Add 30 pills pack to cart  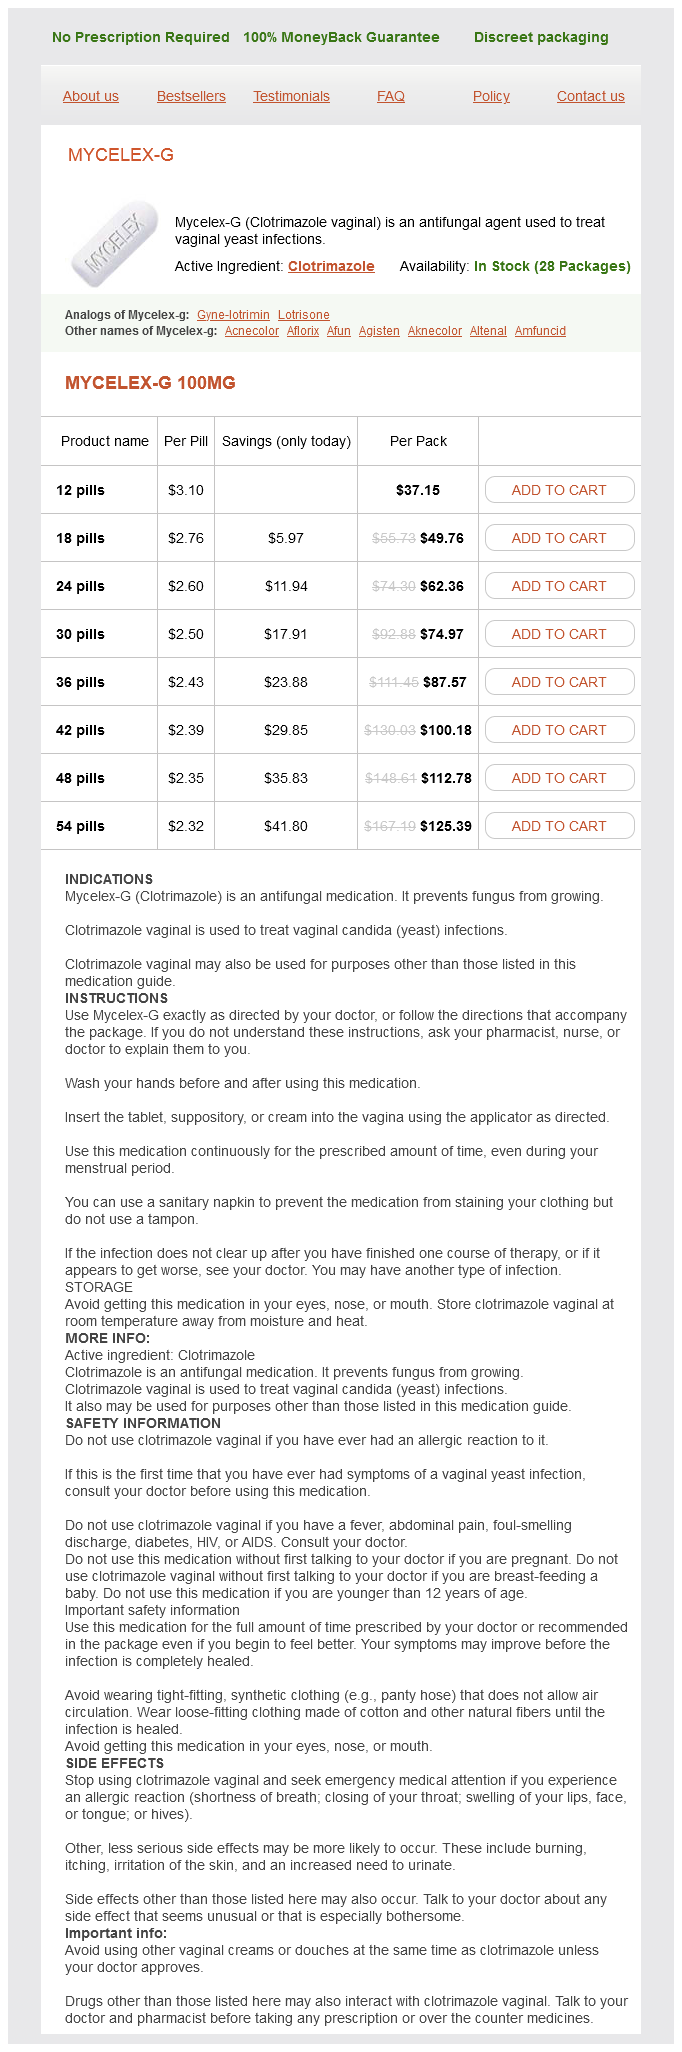pos(559,634)
